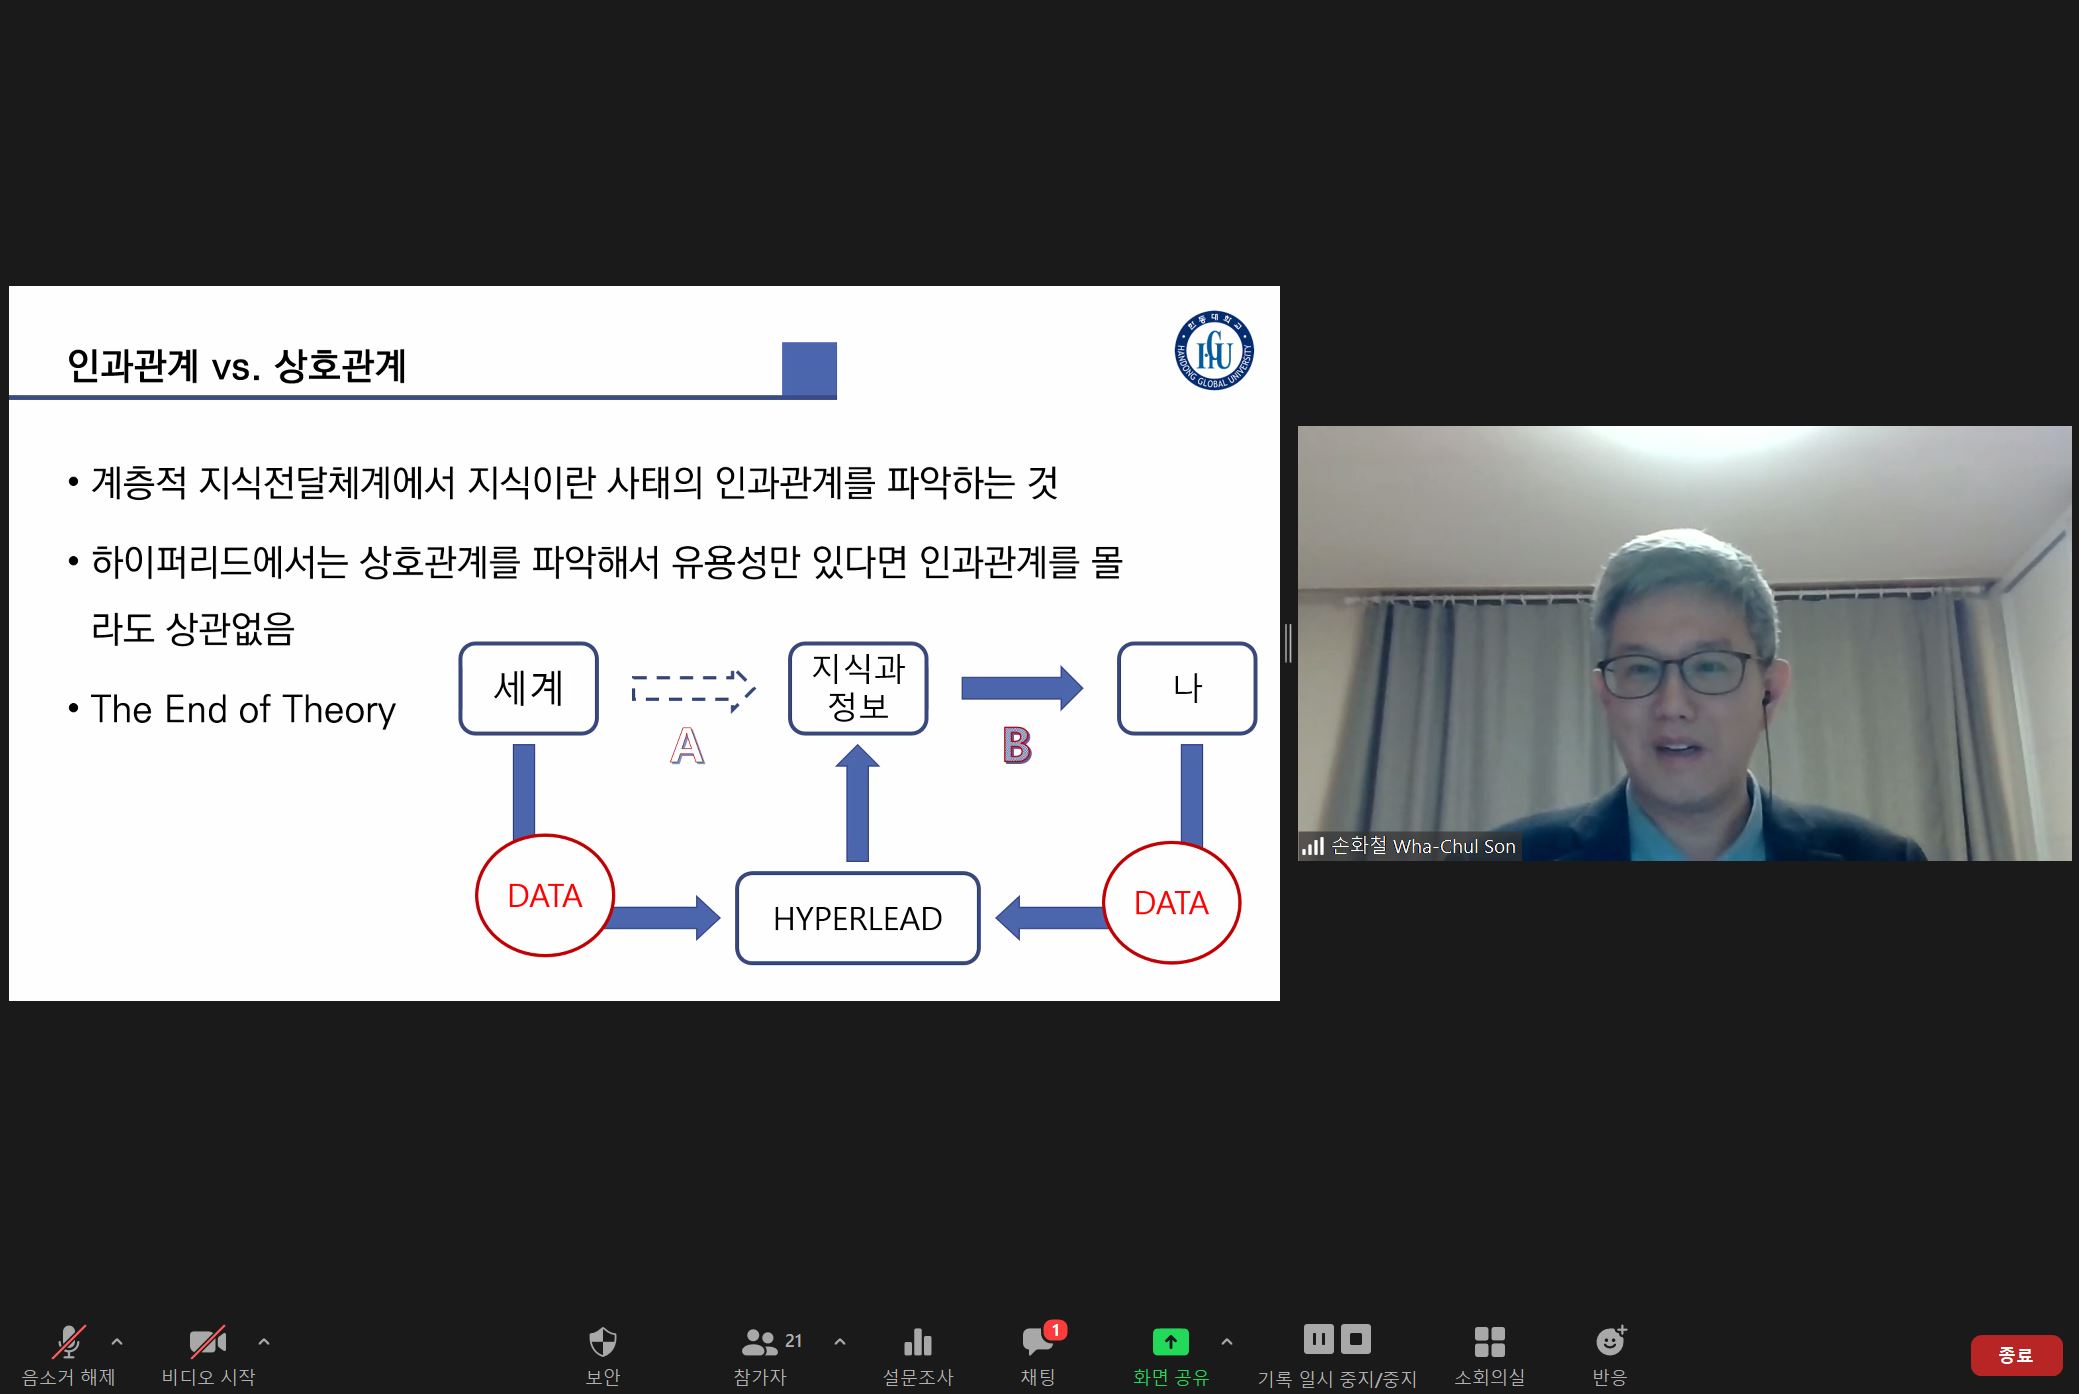Expand audio options chevron beside microphone
This screenshot has width=2079, height=1394.
[x=117, y=1342]
